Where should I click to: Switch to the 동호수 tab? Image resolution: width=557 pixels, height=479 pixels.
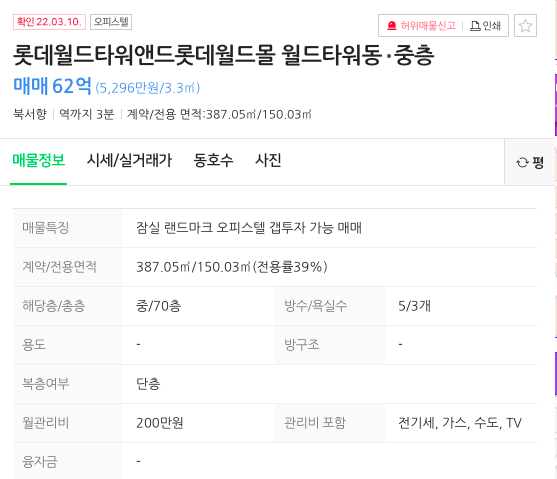point(213,160)
